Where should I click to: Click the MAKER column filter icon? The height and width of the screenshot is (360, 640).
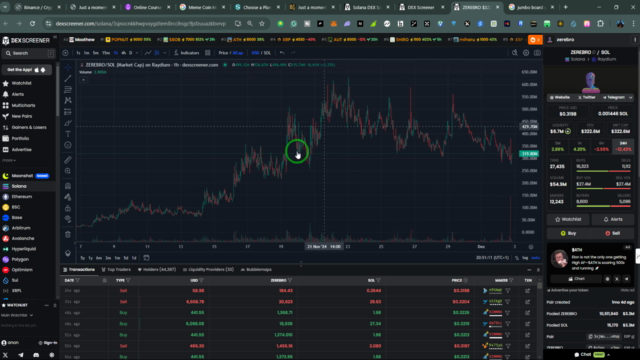pos(511,280)
